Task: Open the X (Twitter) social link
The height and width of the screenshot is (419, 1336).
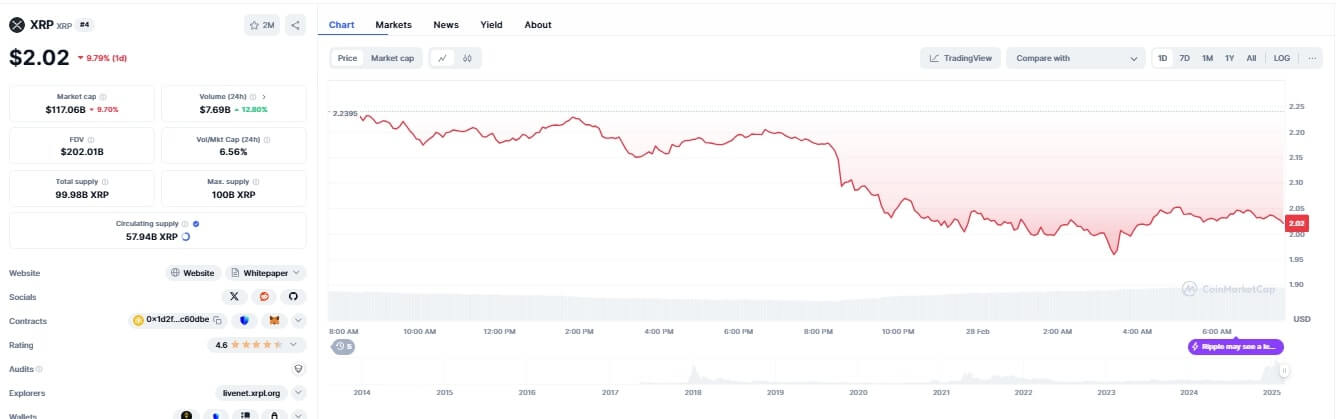Action: point(234,297)
